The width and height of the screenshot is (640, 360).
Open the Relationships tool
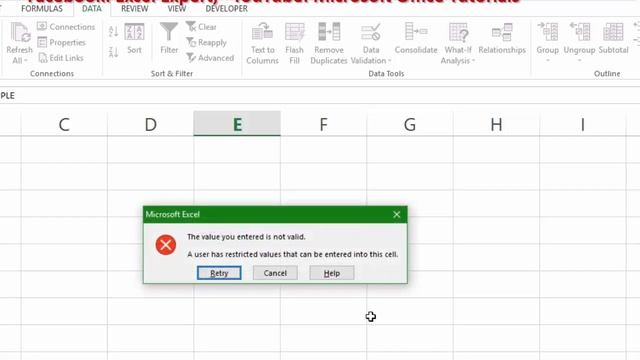pyautogui.click(x=502, y=39)
